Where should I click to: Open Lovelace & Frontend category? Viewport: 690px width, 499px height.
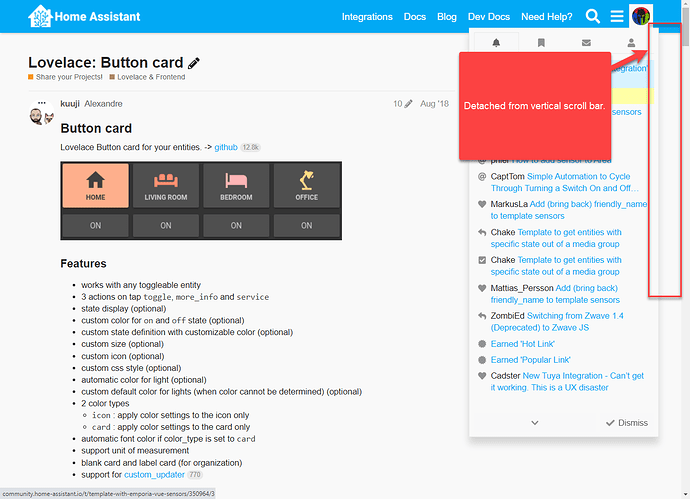tap(147, 77)
